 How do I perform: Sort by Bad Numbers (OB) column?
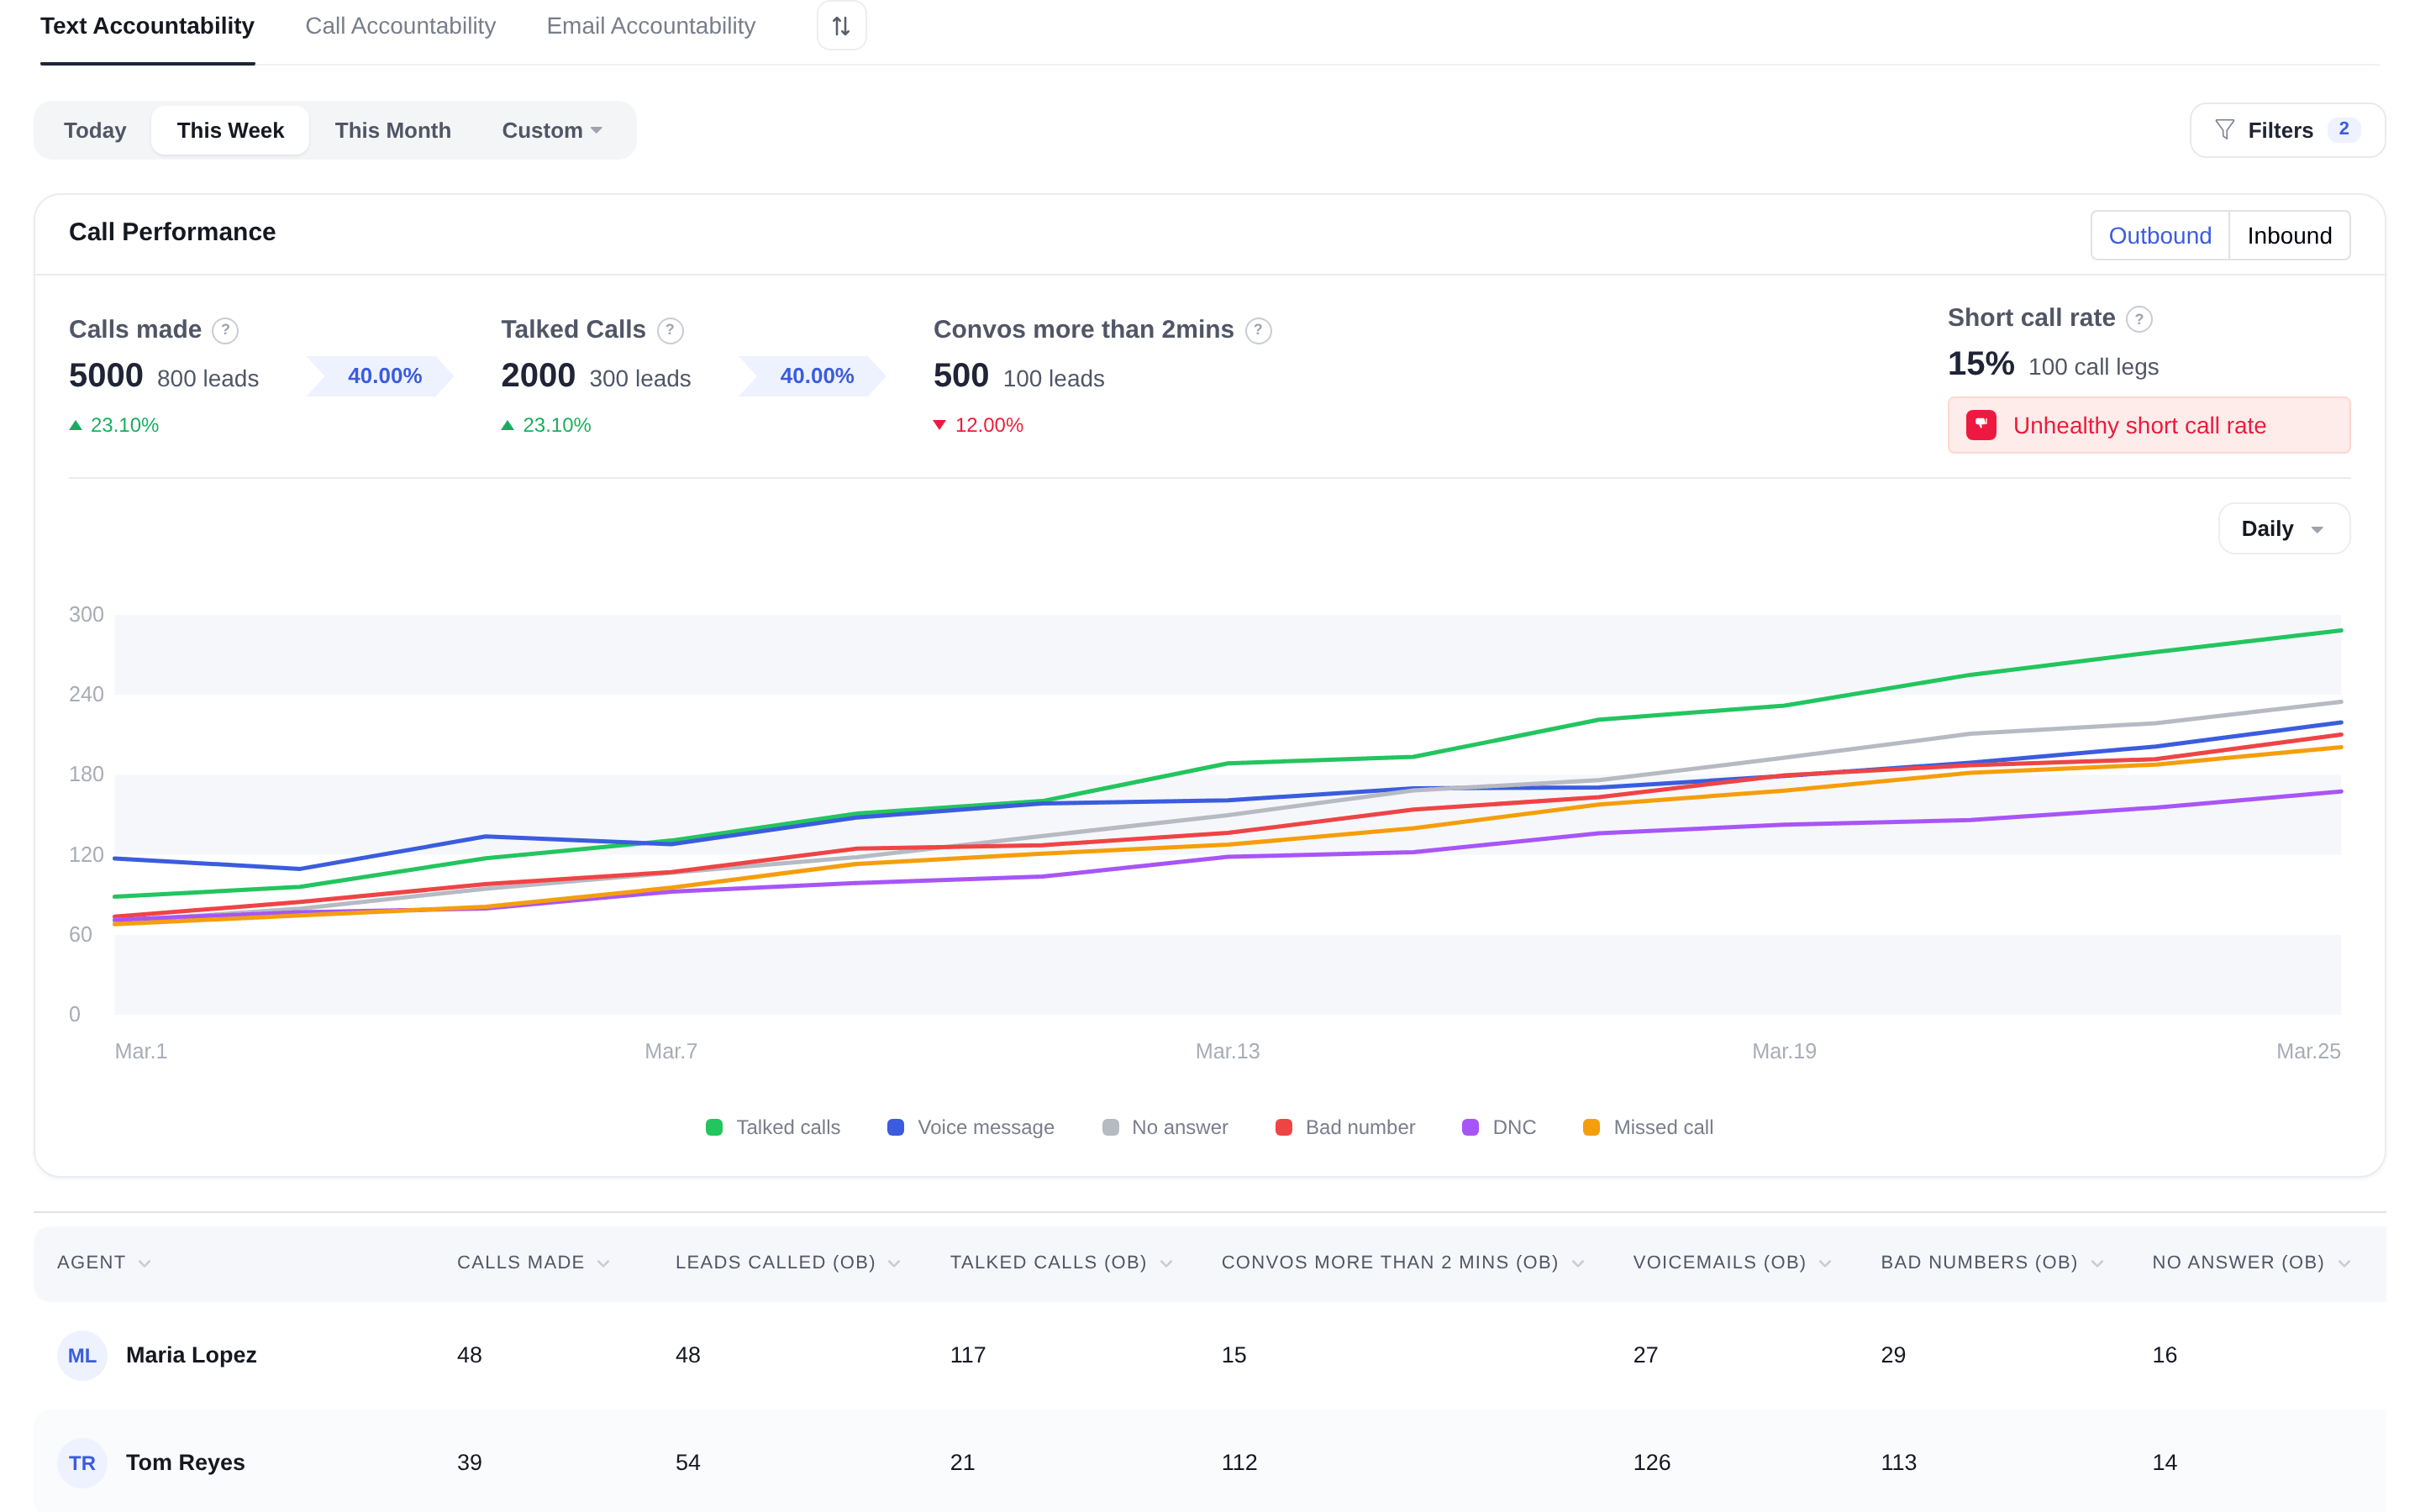point(1993,1262)
